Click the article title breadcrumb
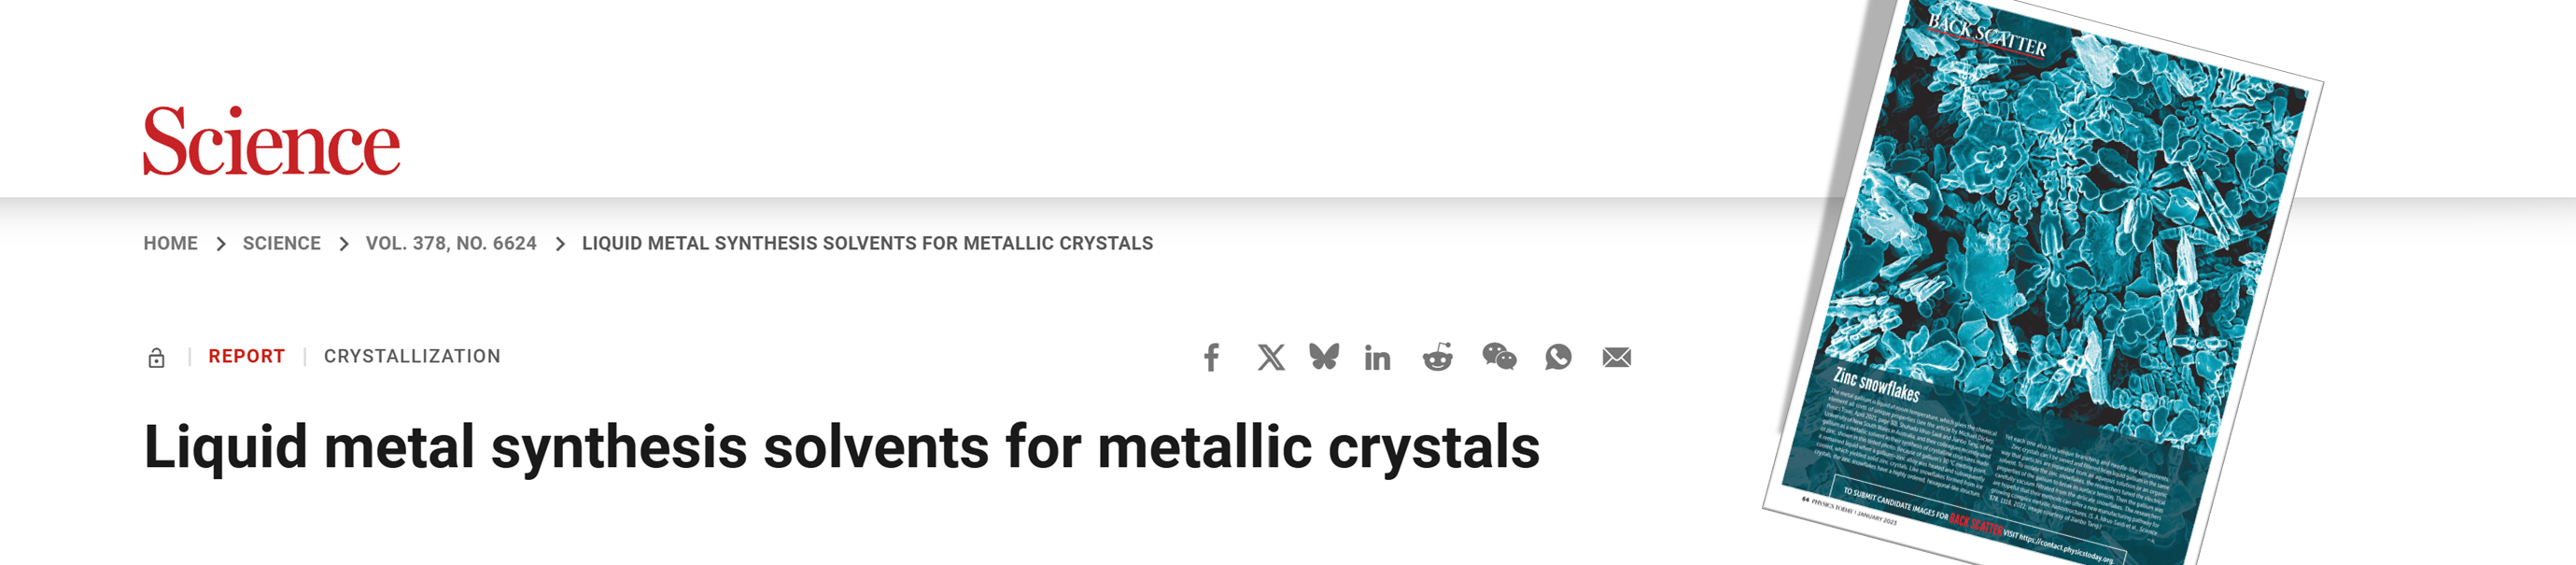 867,243
